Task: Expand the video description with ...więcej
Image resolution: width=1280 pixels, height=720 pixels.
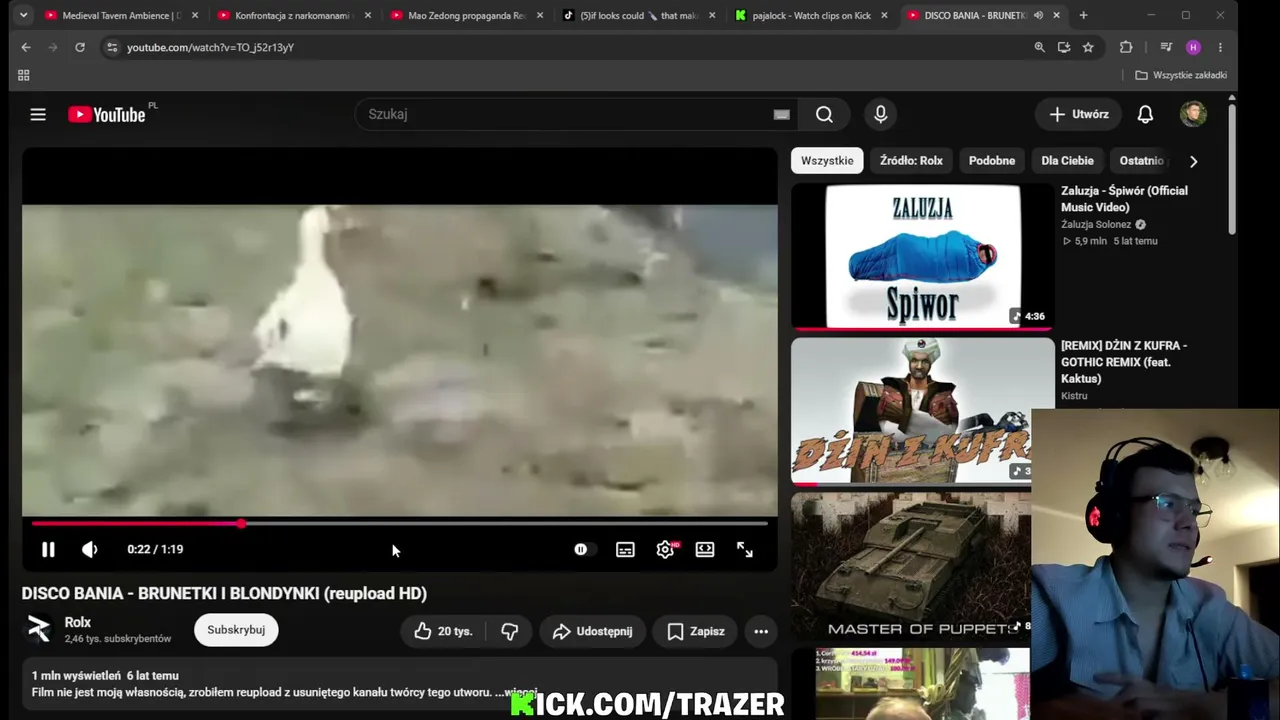Action: [x=516, y=692]
